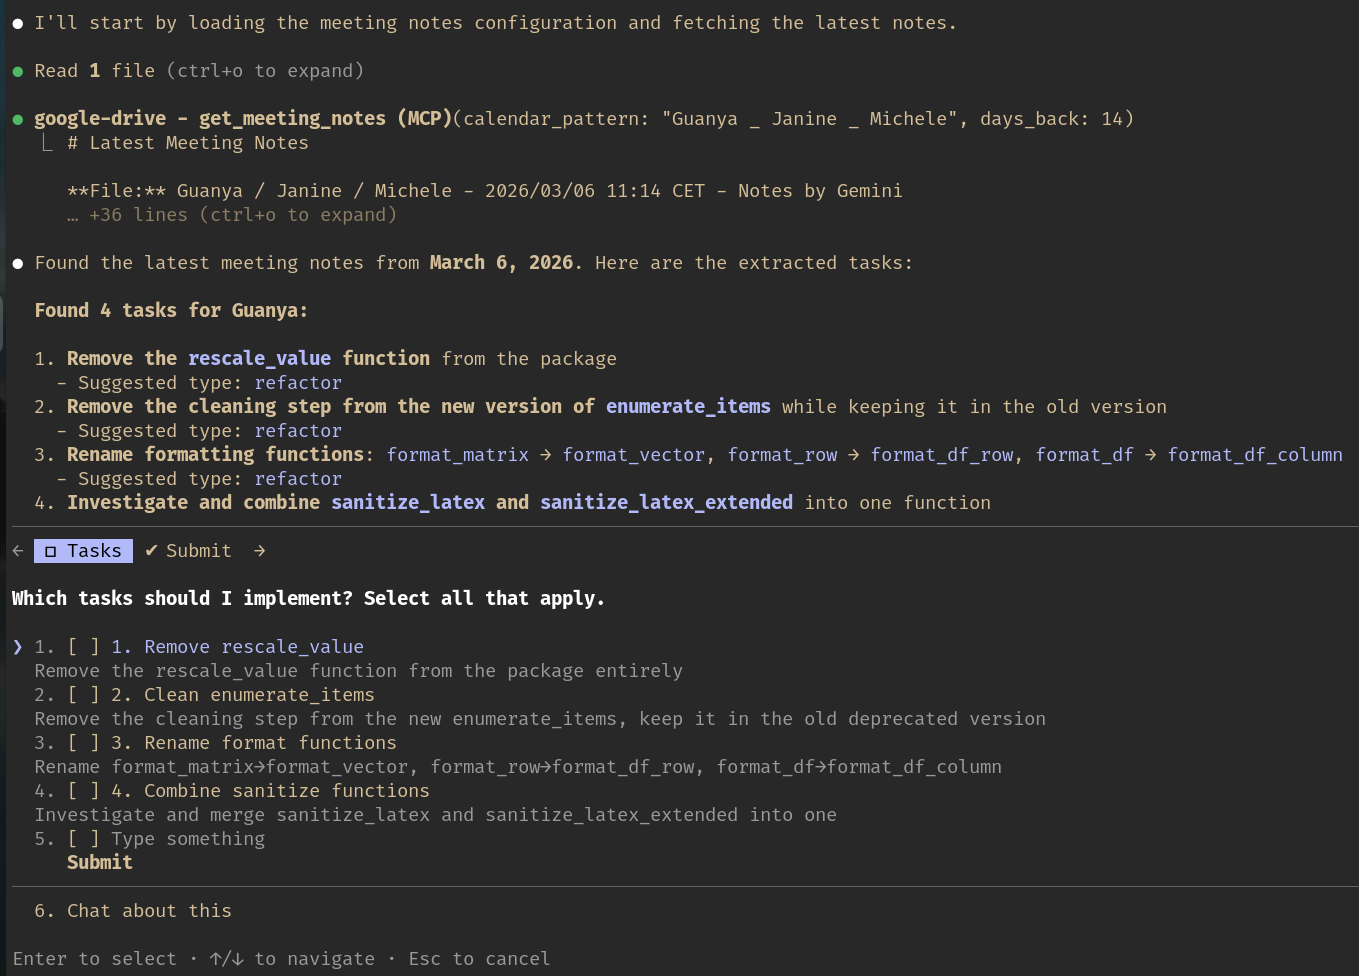1359x976 pixels.
Task: Switch to the Tasks tab
Action: click(x=84, y=551)
